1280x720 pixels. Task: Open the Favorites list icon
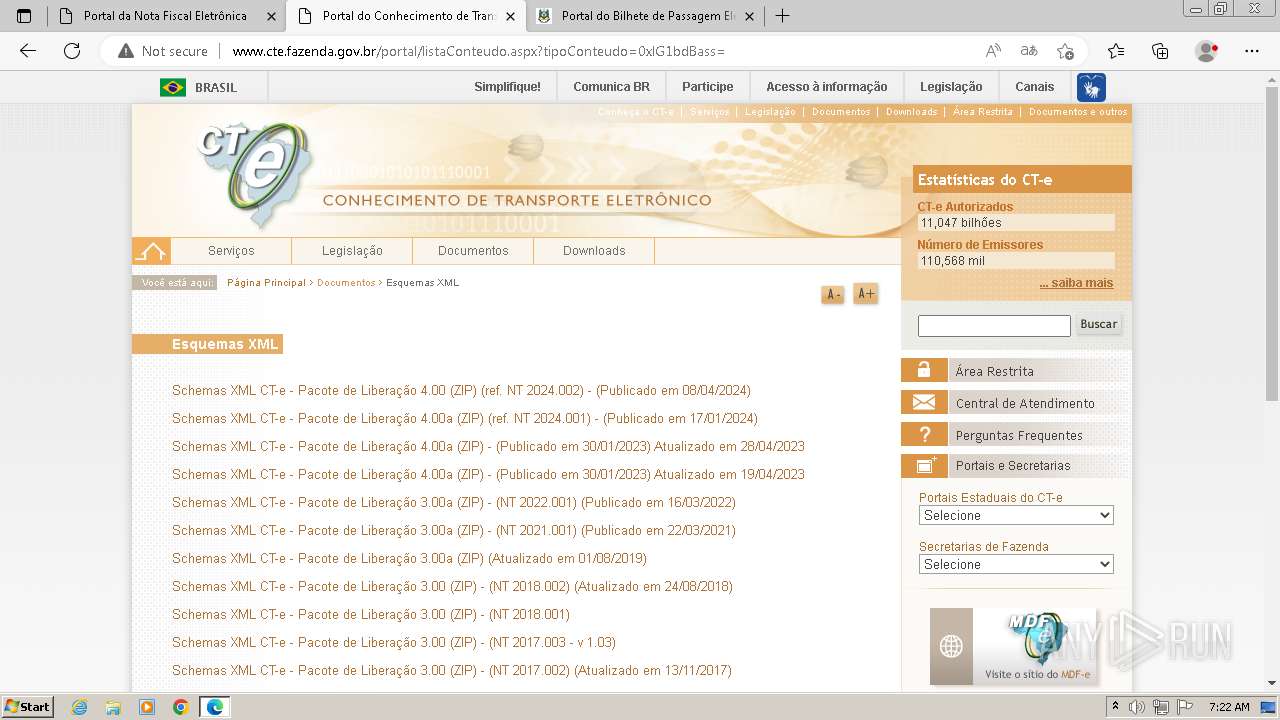pyautogui.click(x=1116, y=51)
